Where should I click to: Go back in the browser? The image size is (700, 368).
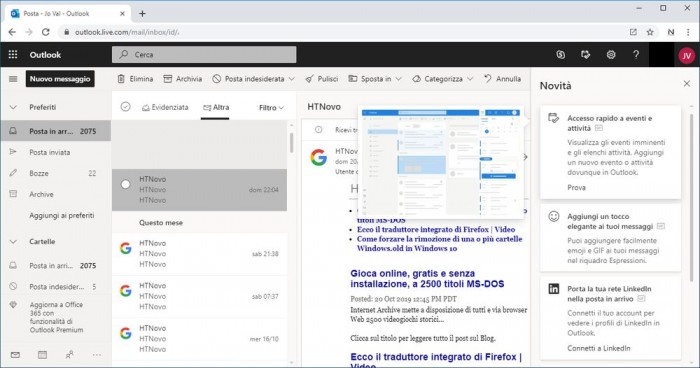(12, 32)
